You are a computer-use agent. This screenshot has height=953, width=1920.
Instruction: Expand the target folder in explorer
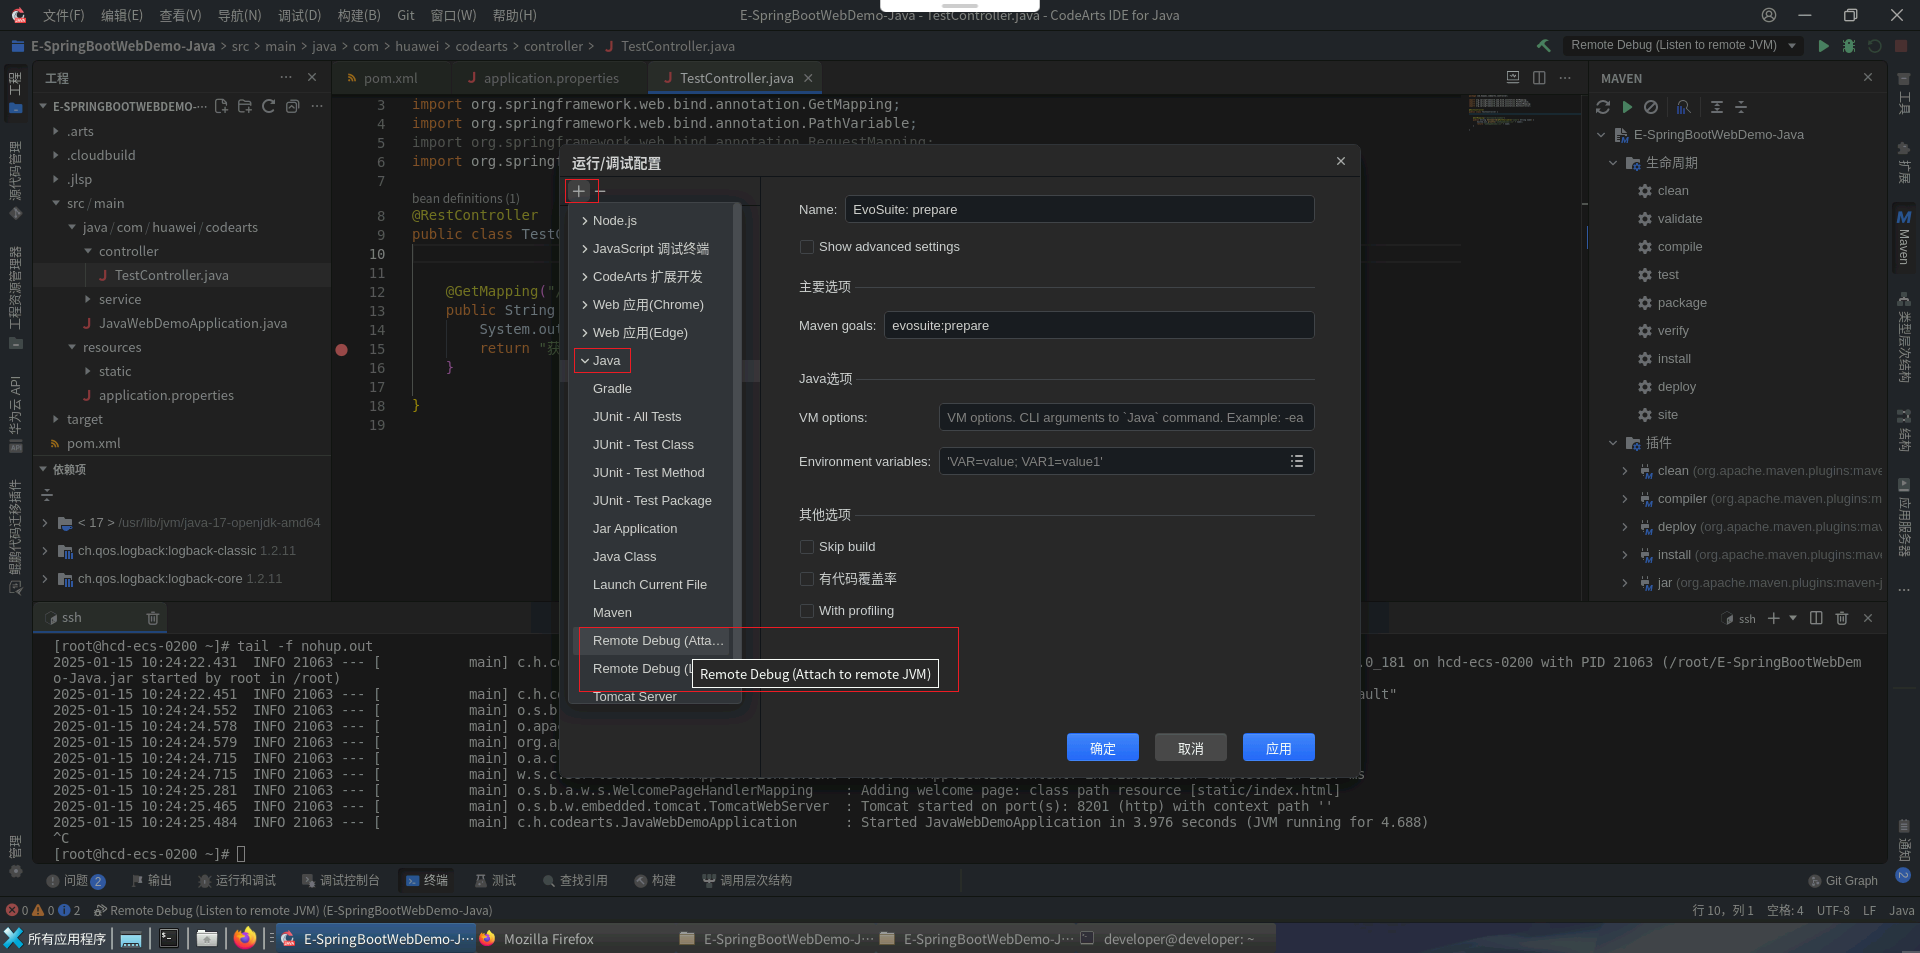click(x=56, y=420)
